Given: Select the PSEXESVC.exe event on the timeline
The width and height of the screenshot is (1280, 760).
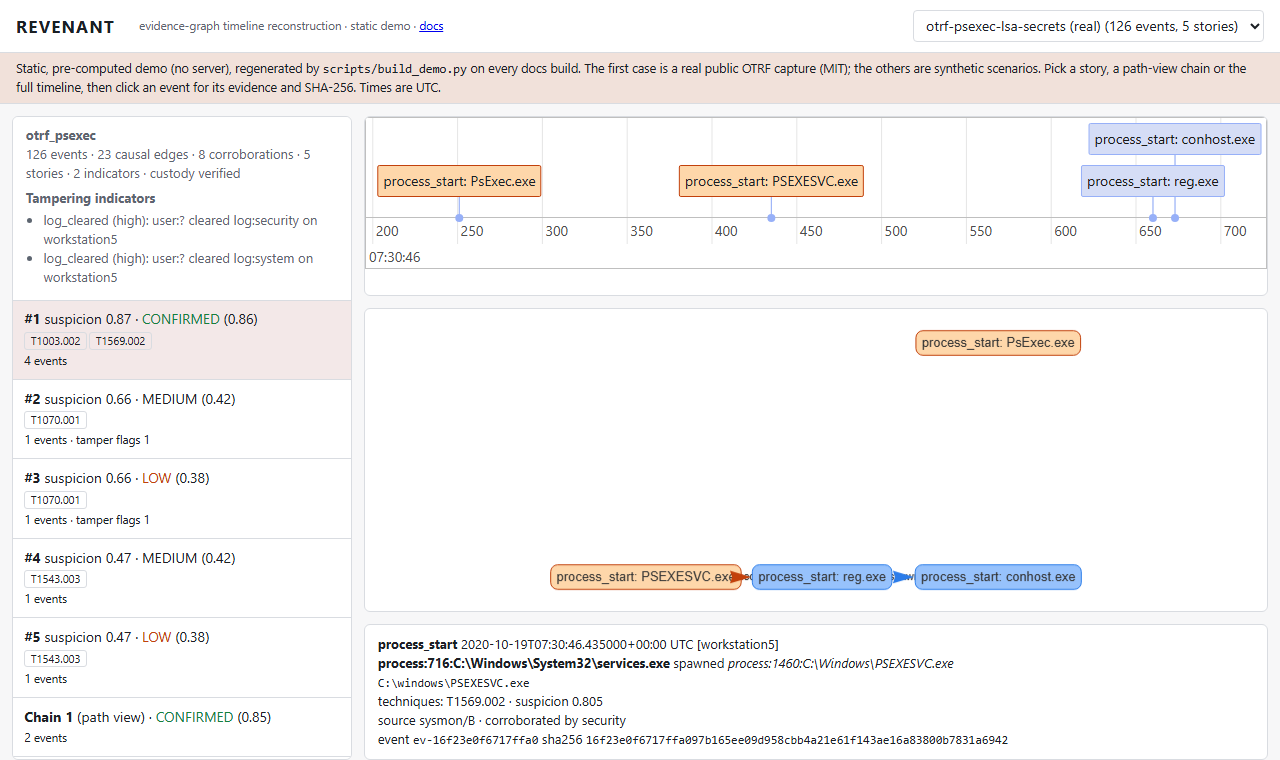Looking at the screenshot, I should coord(771,181).
